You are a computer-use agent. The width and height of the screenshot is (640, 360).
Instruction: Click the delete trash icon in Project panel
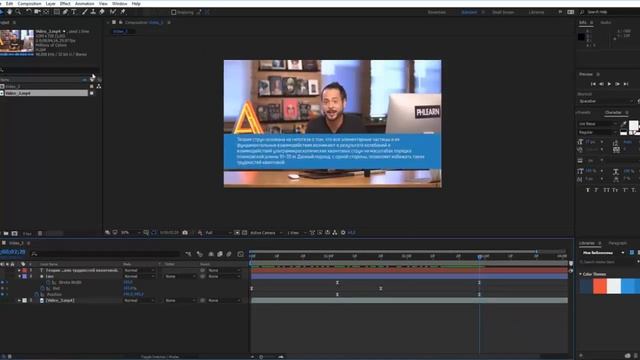40,233
